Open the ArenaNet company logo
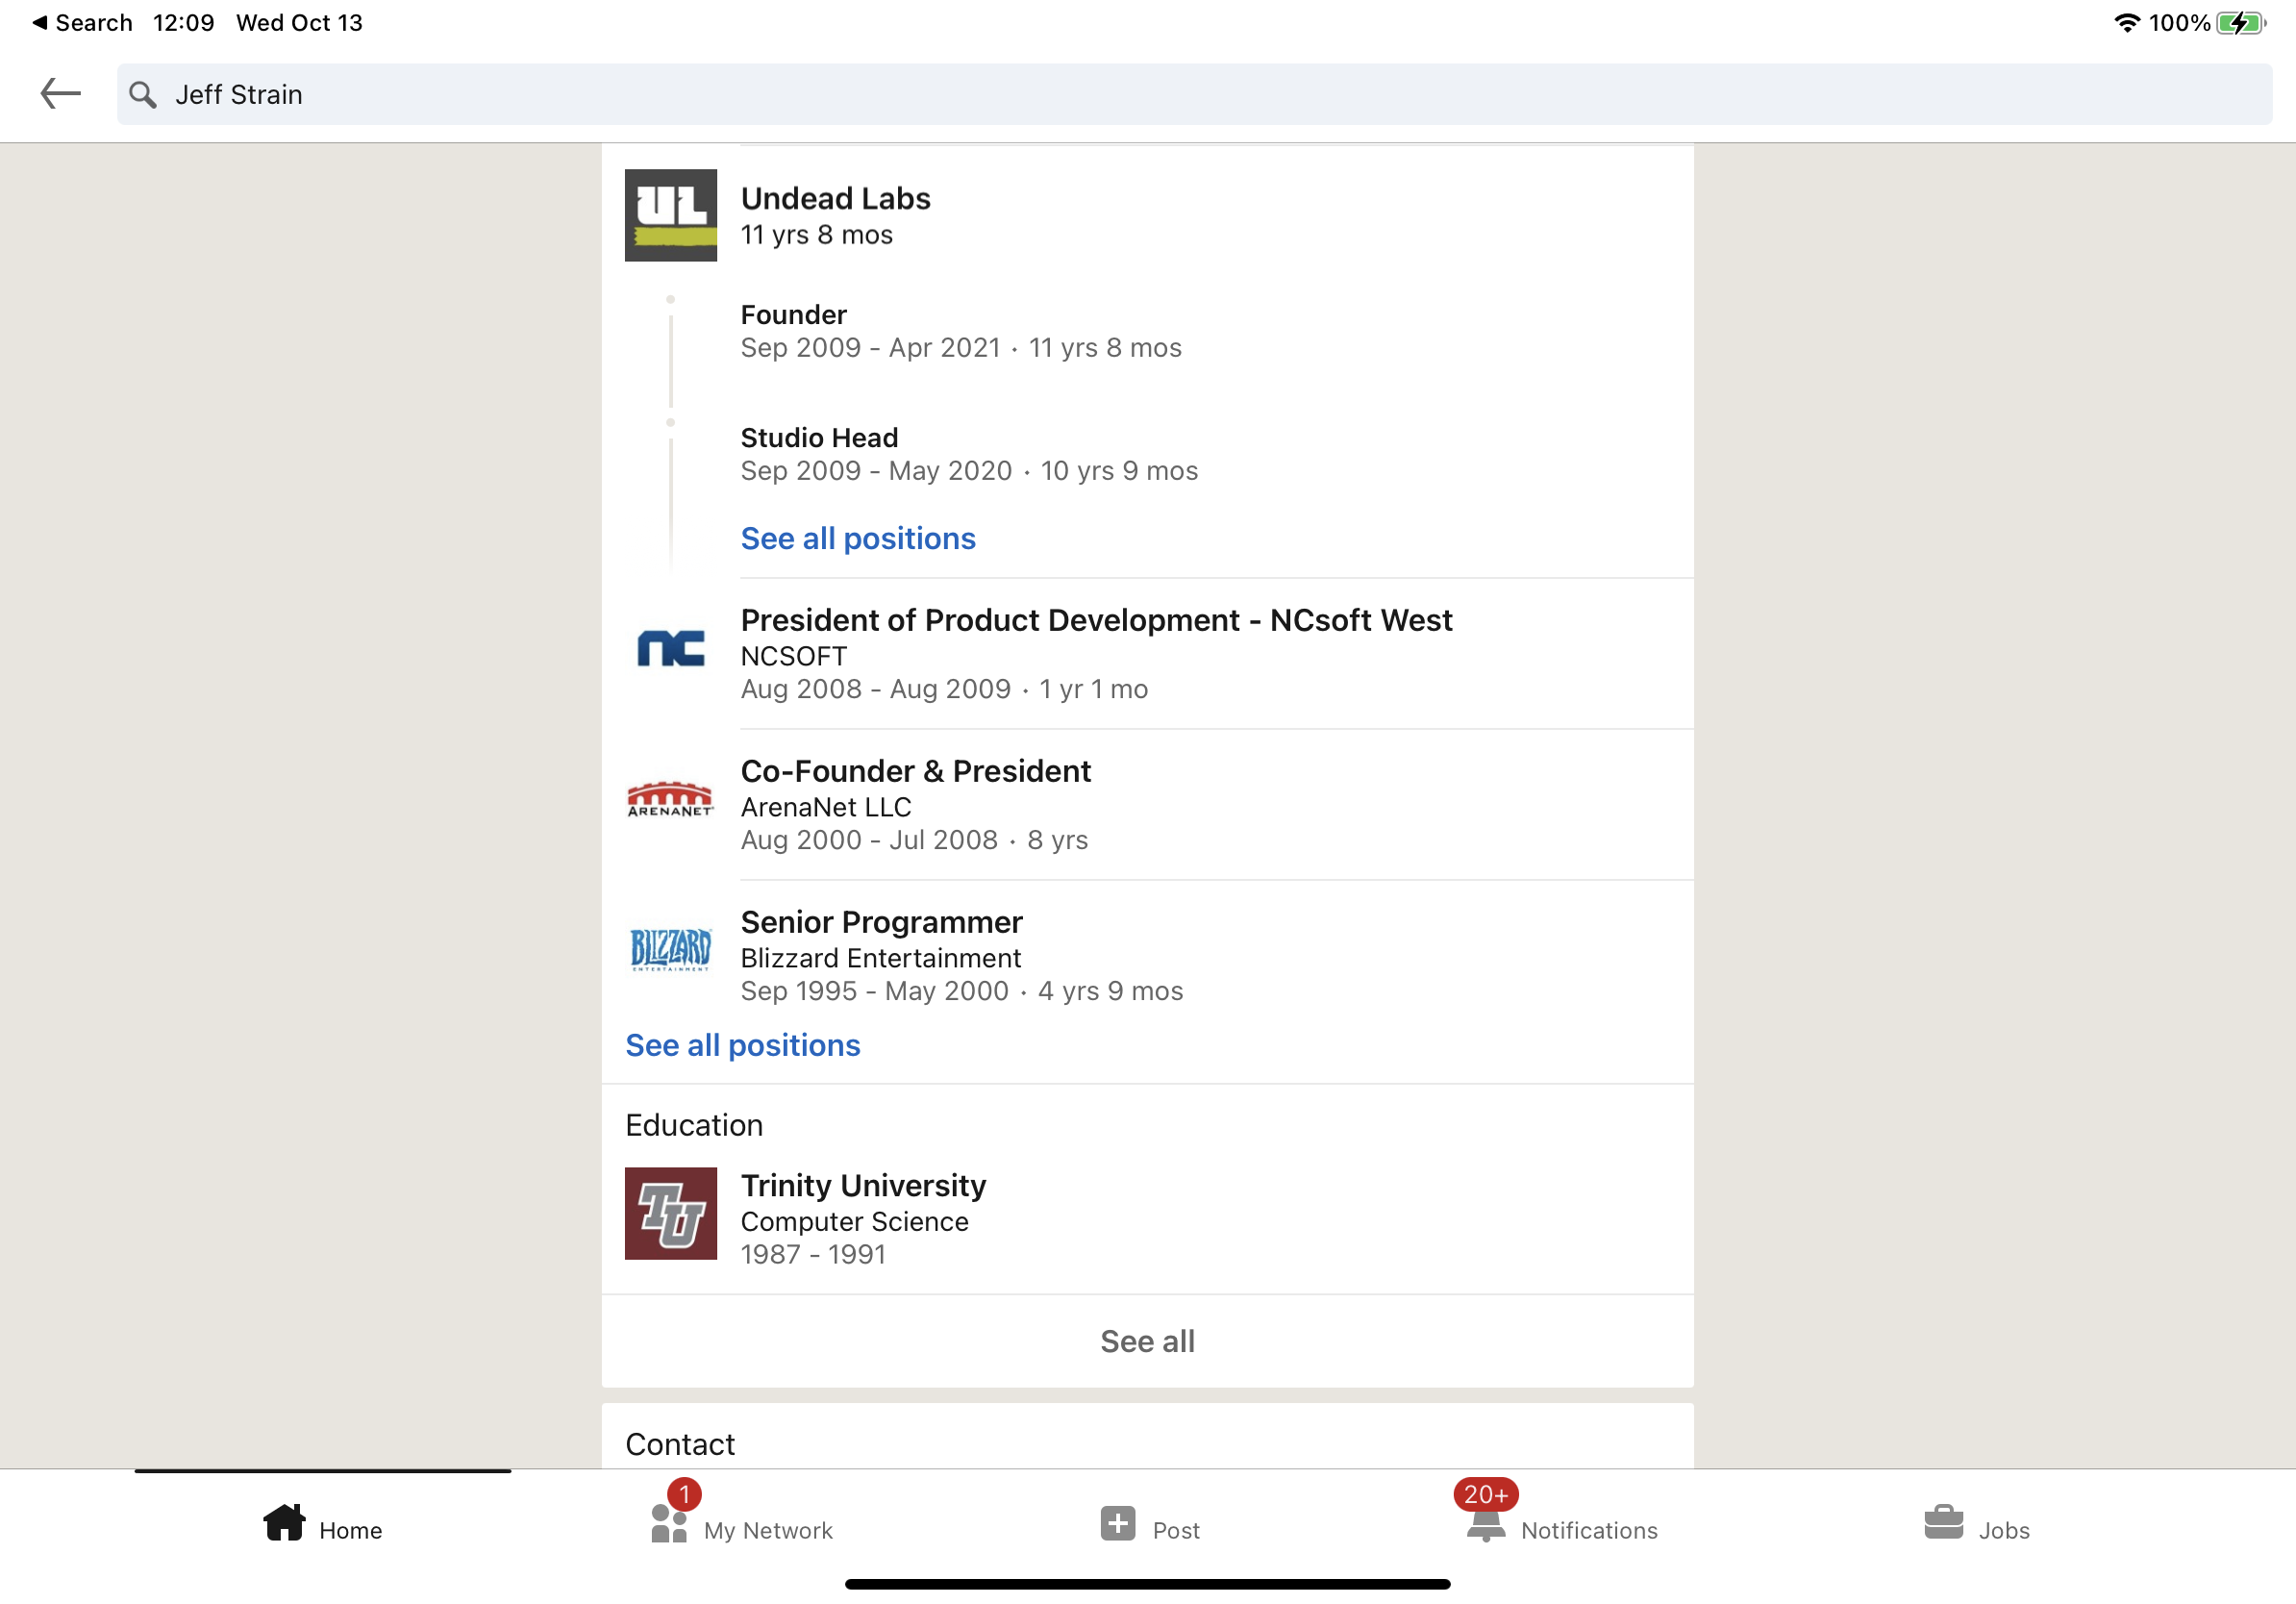Image resolution: width=2296 pixels, height=1604 pixels. (670, 799)
